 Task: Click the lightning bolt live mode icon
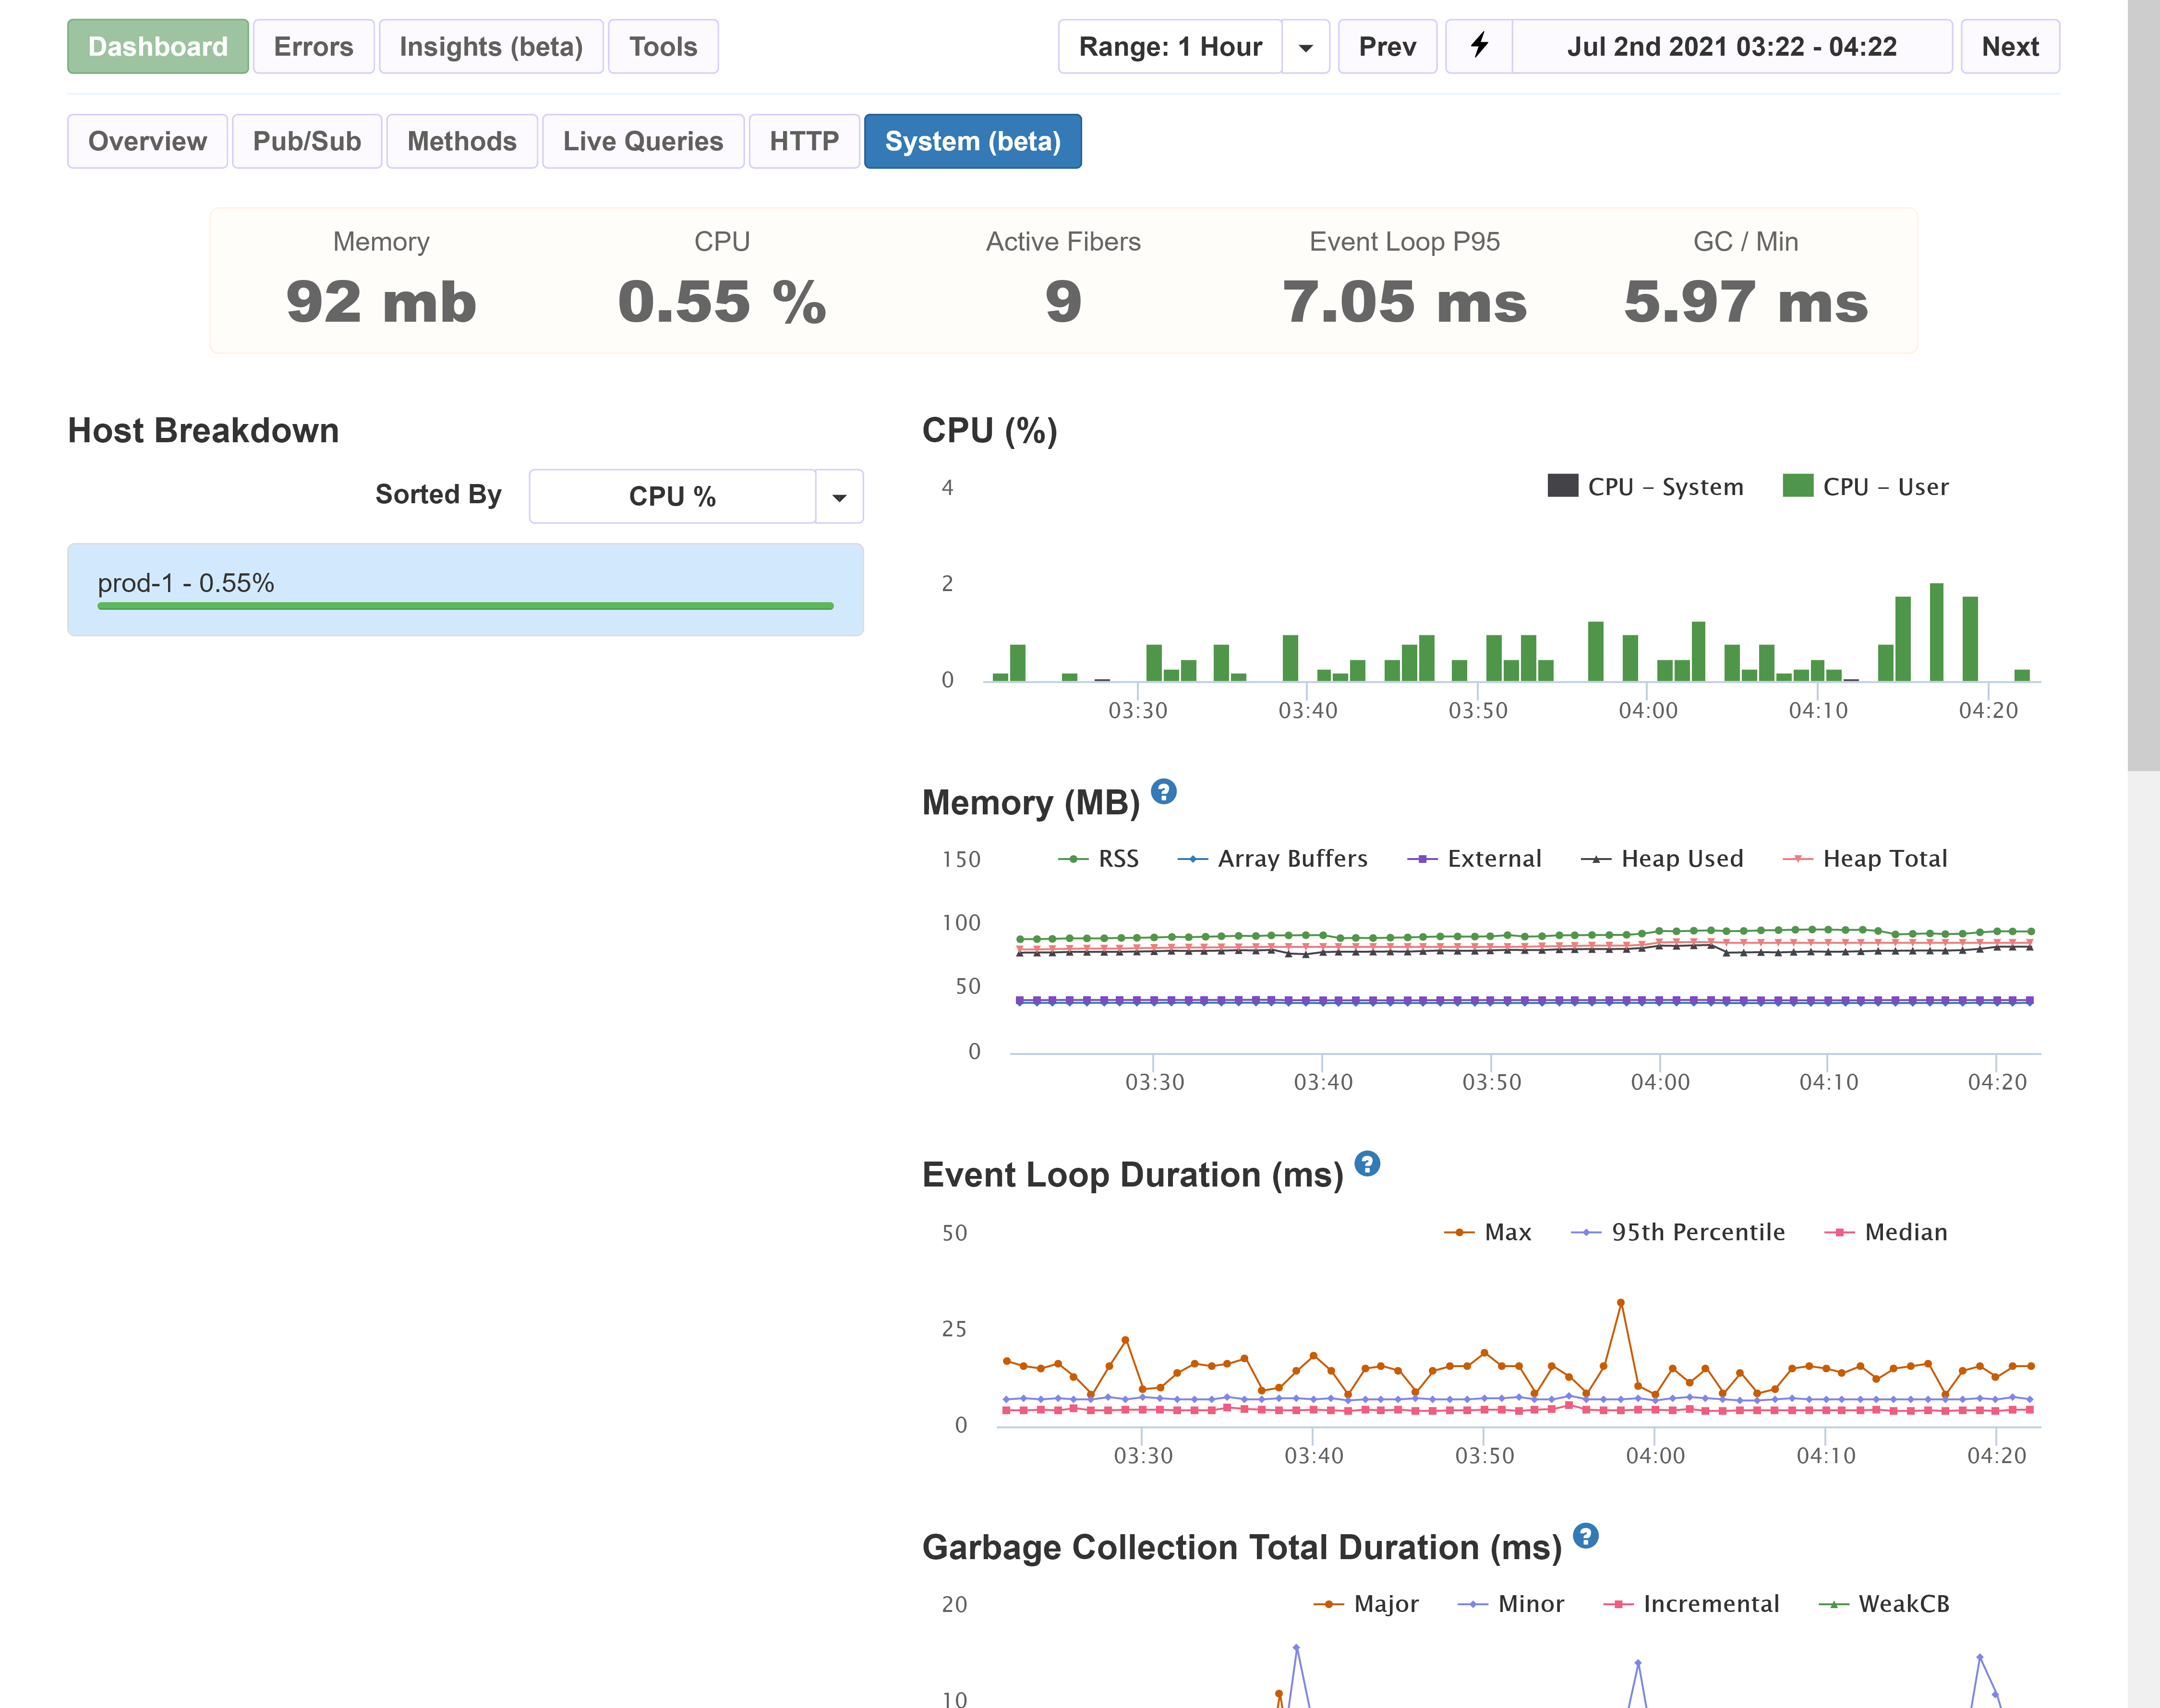[x=1479, y=46]
